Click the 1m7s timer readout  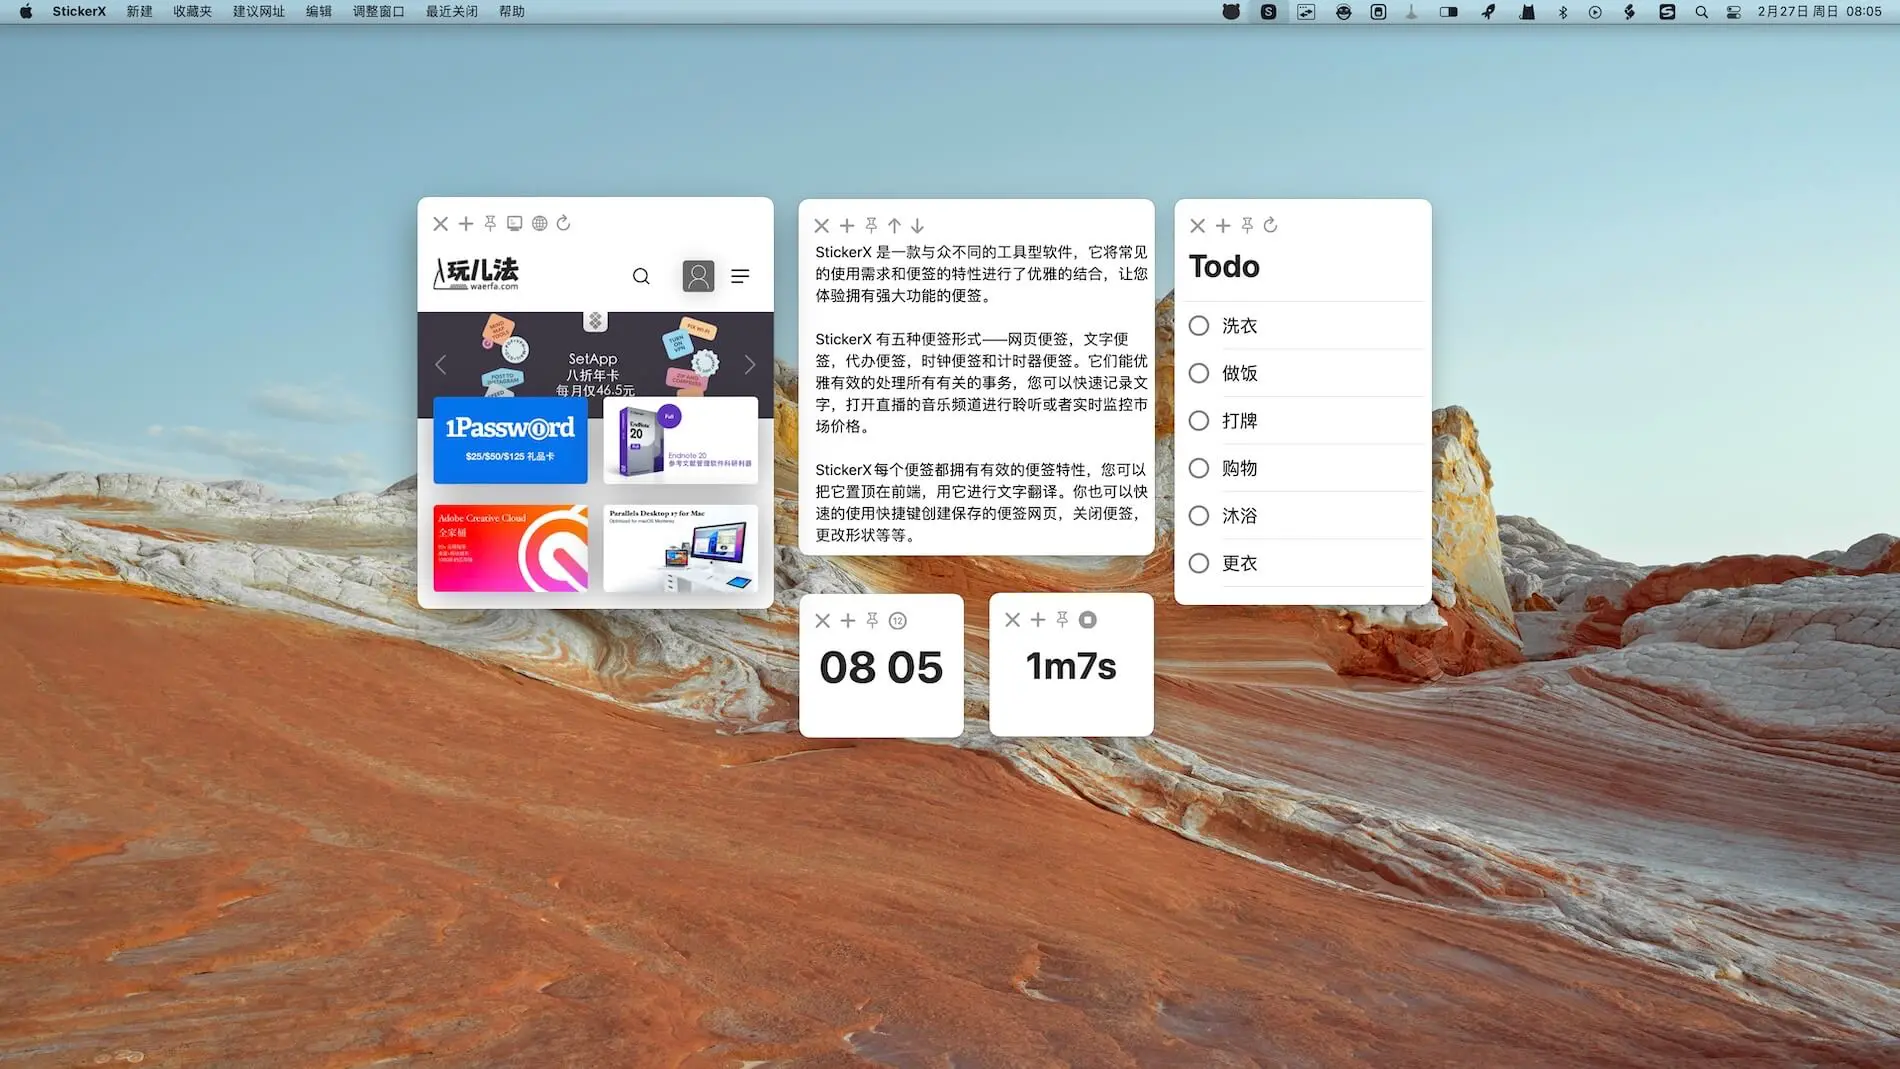(x=1071, y=667)
